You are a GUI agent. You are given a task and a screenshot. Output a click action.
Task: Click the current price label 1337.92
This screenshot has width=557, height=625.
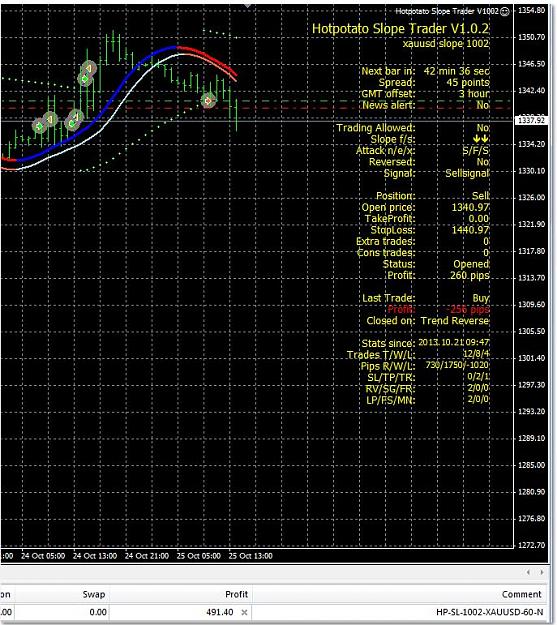[x=531, y=120]
